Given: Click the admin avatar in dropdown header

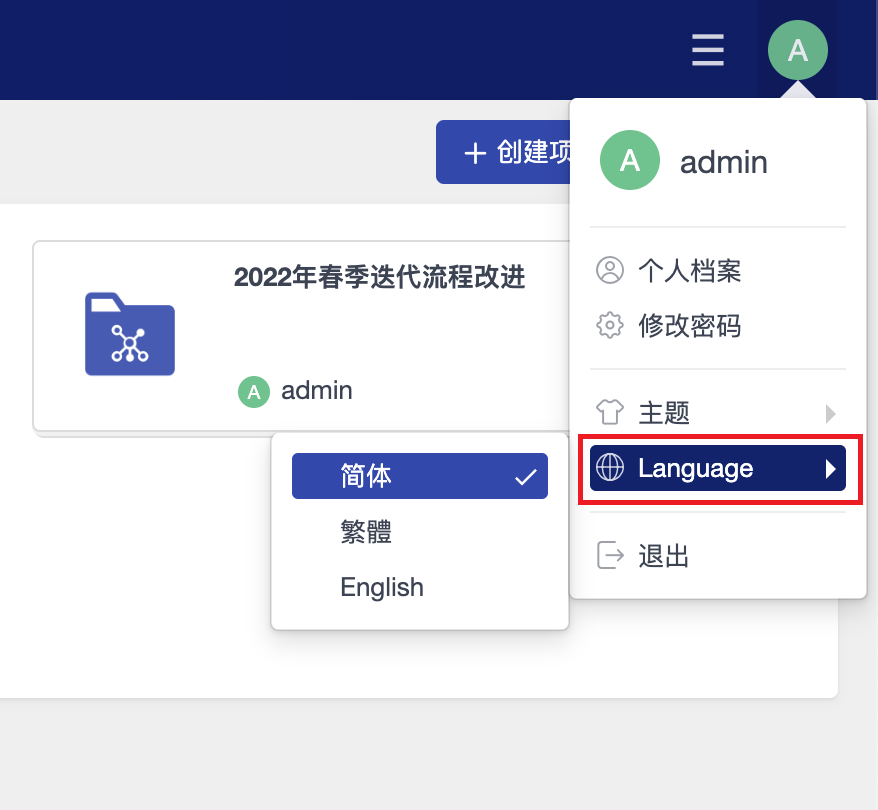Looking at the screenshot, I should [x=629, y=161].
